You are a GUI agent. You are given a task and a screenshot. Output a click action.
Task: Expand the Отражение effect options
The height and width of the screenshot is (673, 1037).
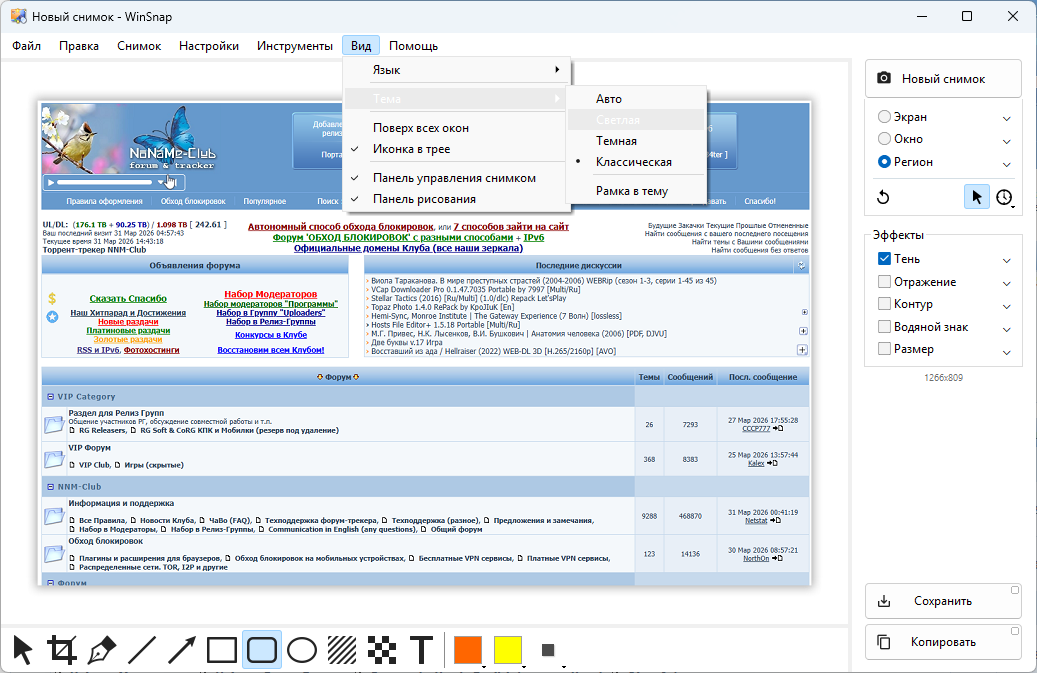(1007, 283)
